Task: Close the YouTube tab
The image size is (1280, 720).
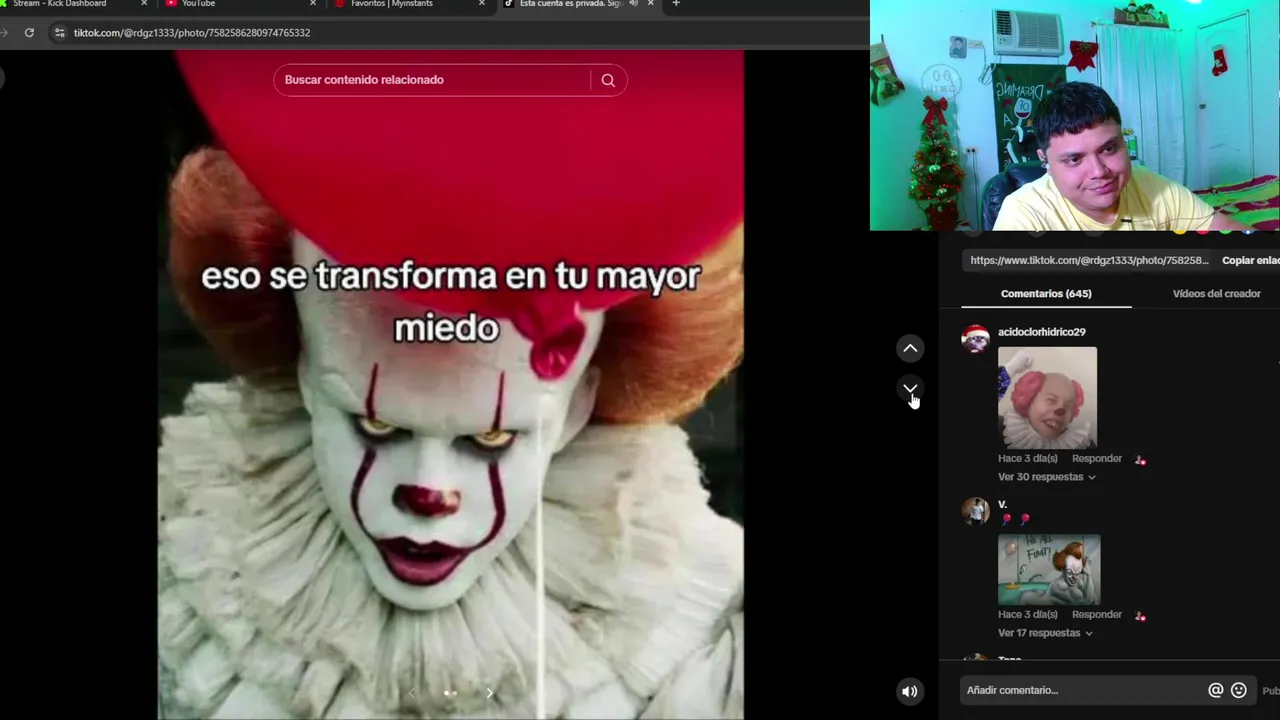Action: click(x=313, y=4)
